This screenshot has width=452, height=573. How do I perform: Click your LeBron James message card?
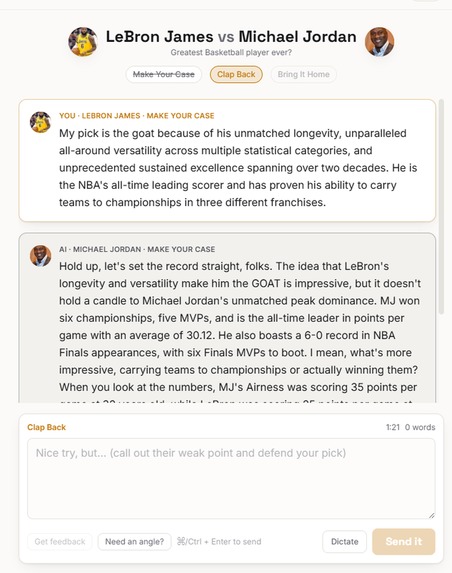coord(227,160)
